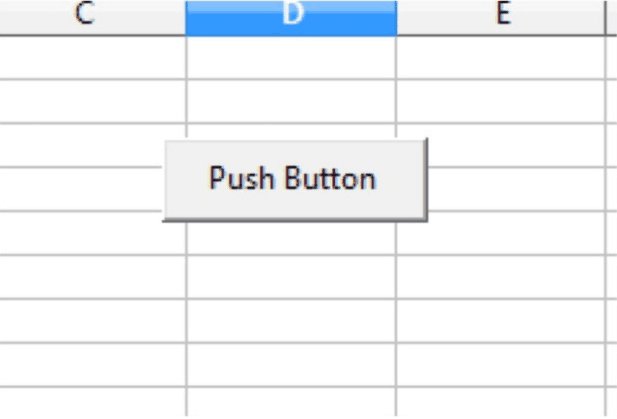Click the first visible cell in column D

point(291,57)
